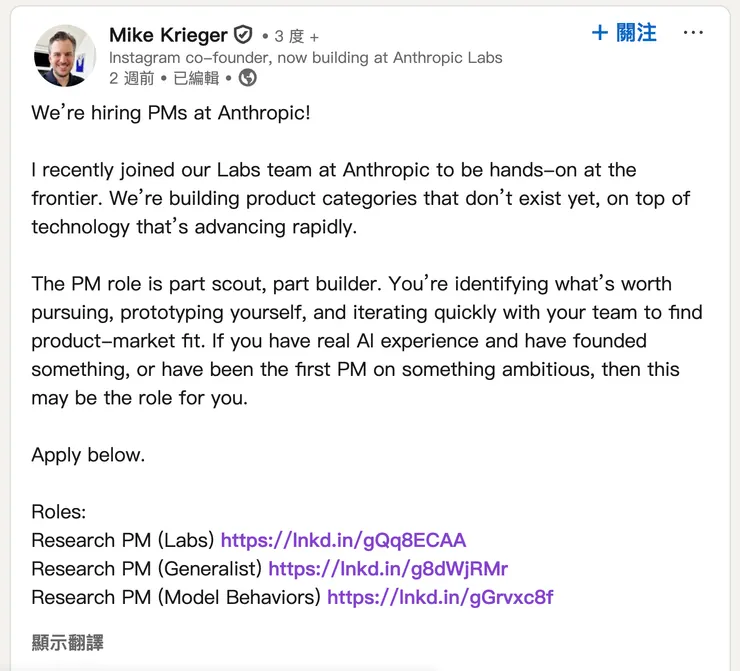The height and width of the screenshot is (671, 740).
Task: Open the lnkd.in/gGrvxc8f Model Behaviors link
Action: pyautogui.click(x=440, y=597)
